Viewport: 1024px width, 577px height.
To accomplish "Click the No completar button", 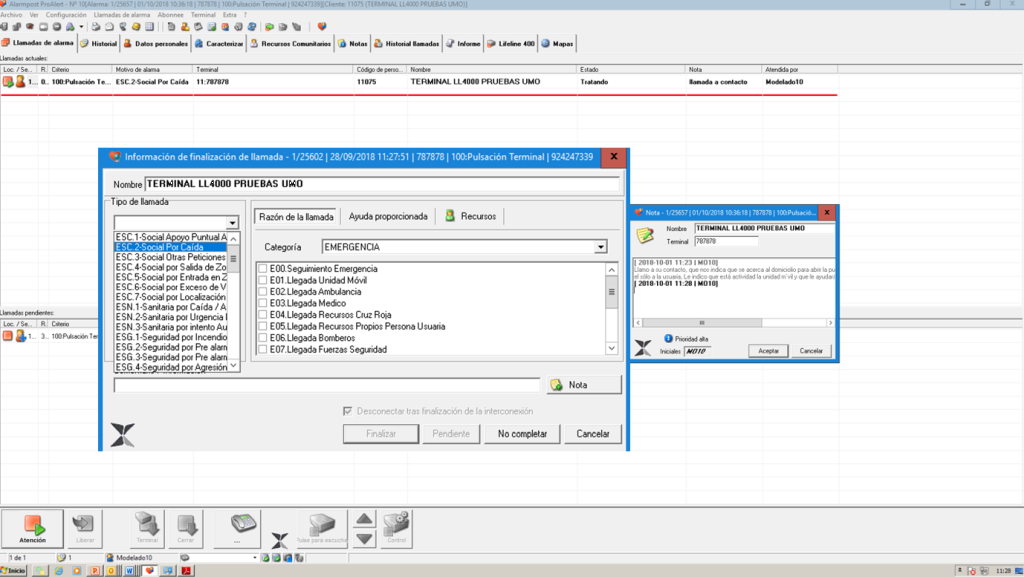I will [x=522, y=434].
